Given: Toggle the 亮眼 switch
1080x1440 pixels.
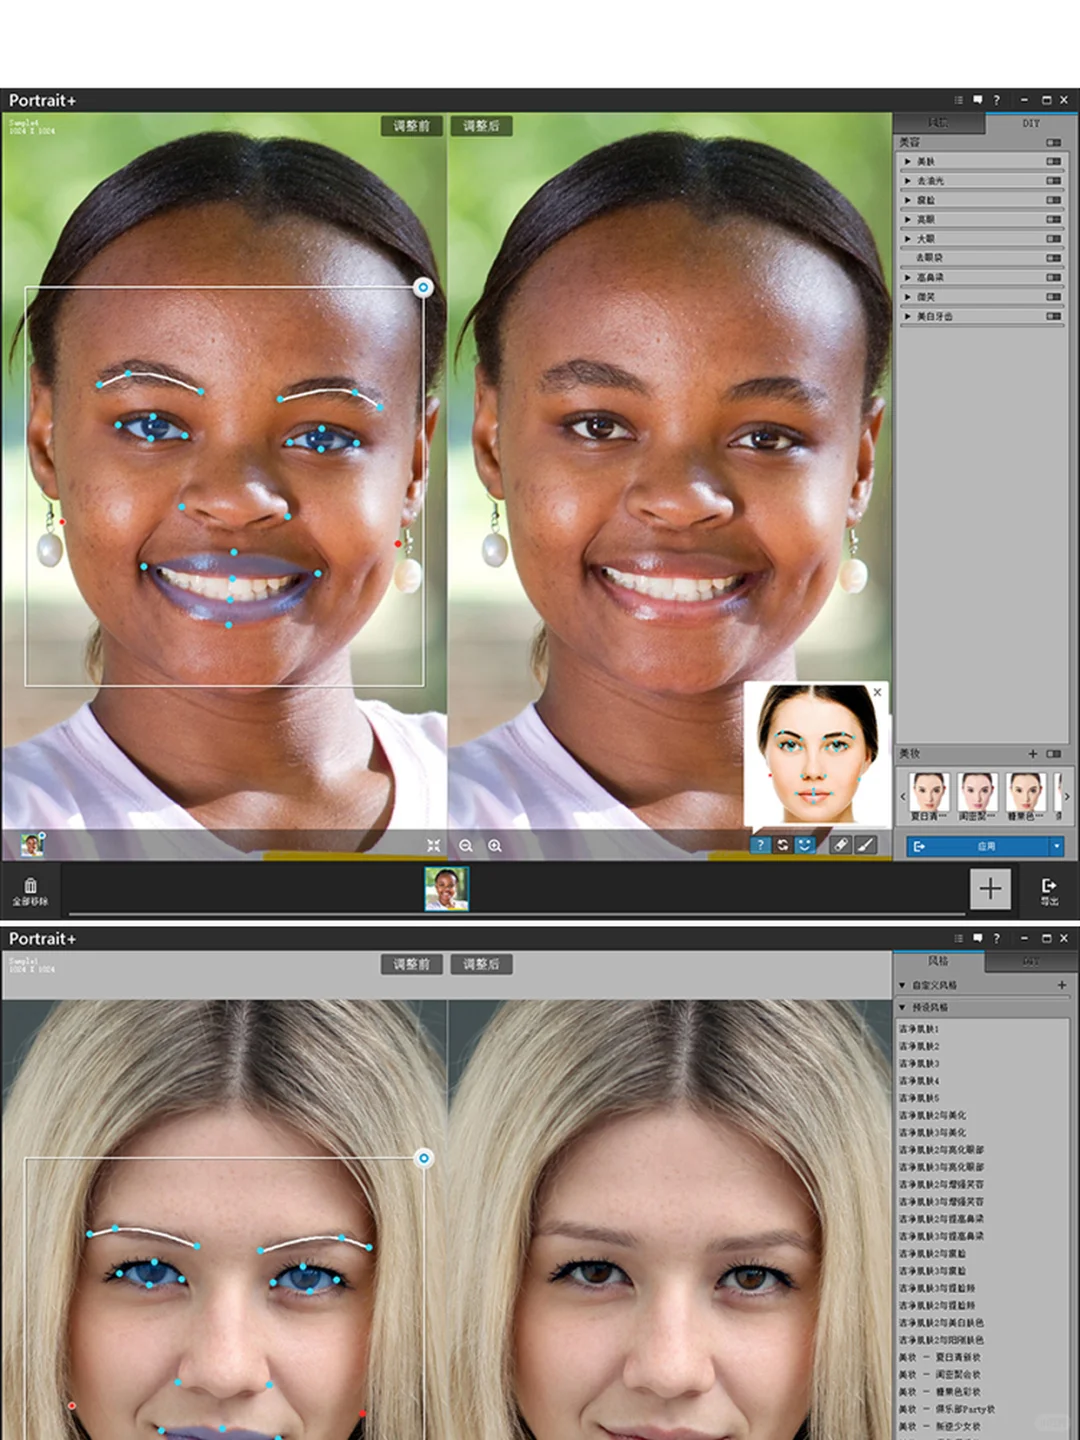Looking at the screenshot, I should click(x=1054, y=219).
